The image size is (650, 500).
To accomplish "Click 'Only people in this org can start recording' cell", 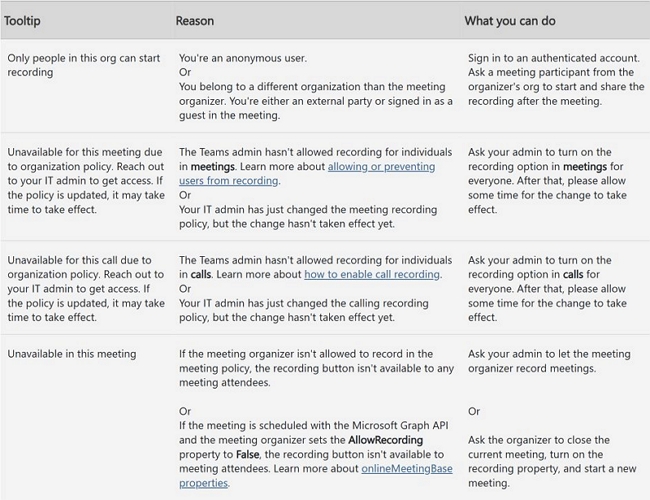I will pyautogui.click(x=84, y=65).
